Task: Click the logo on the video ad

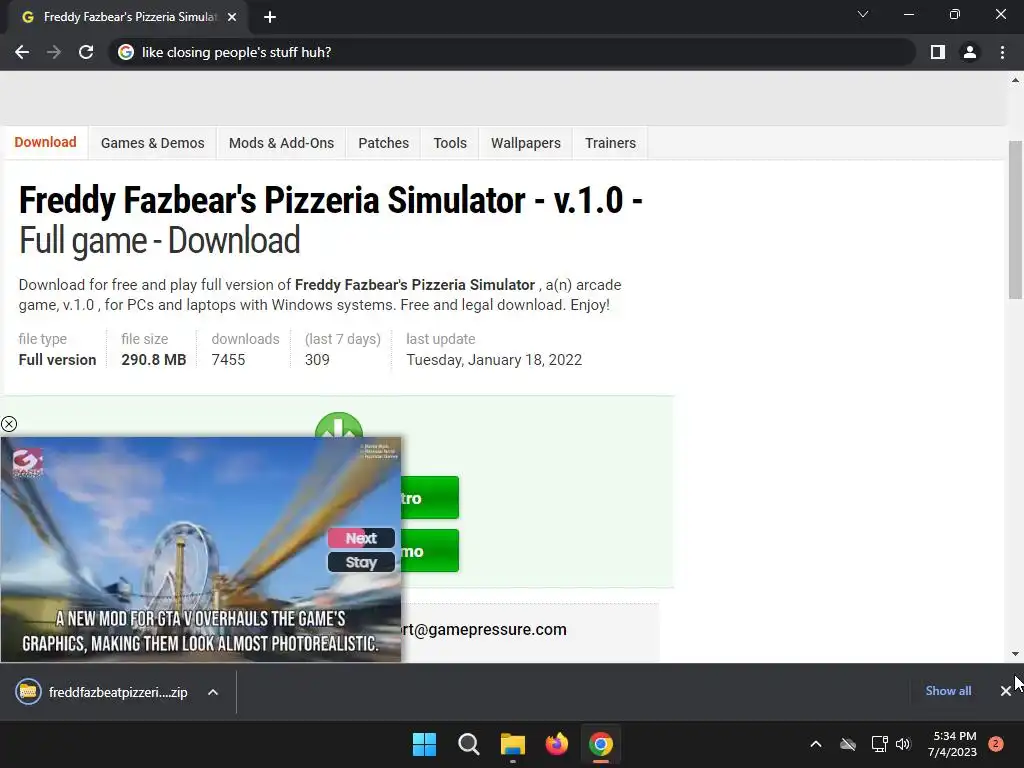Action: 28,462
